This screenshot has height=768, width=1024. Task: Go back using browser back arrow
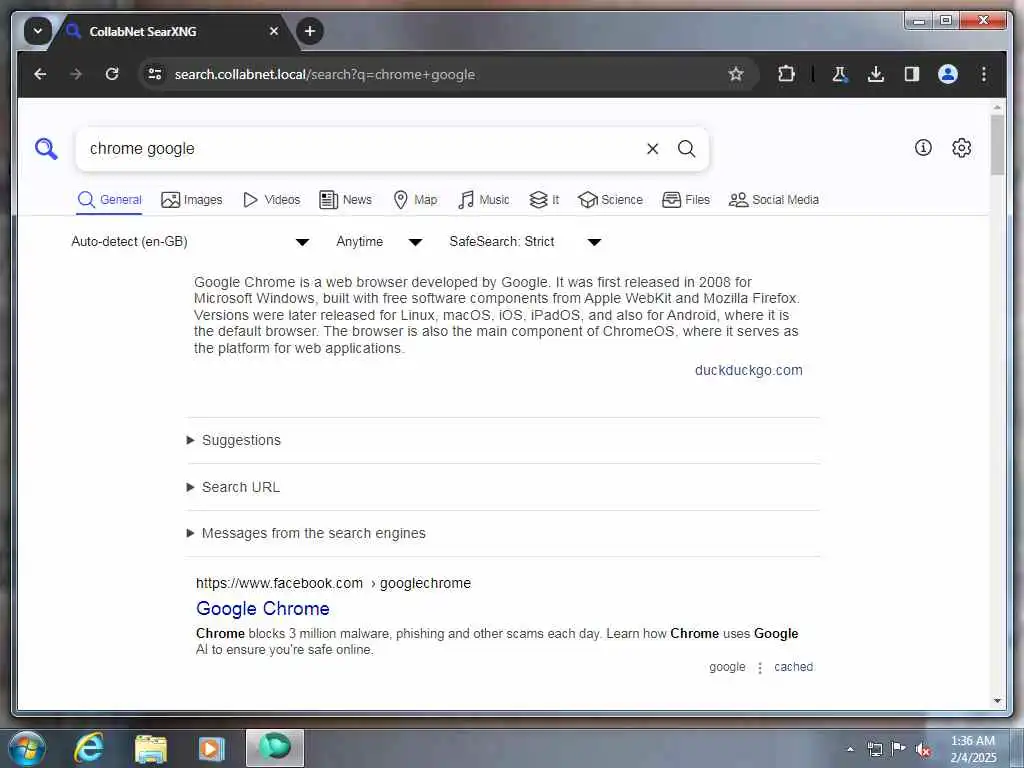point(40,74)
